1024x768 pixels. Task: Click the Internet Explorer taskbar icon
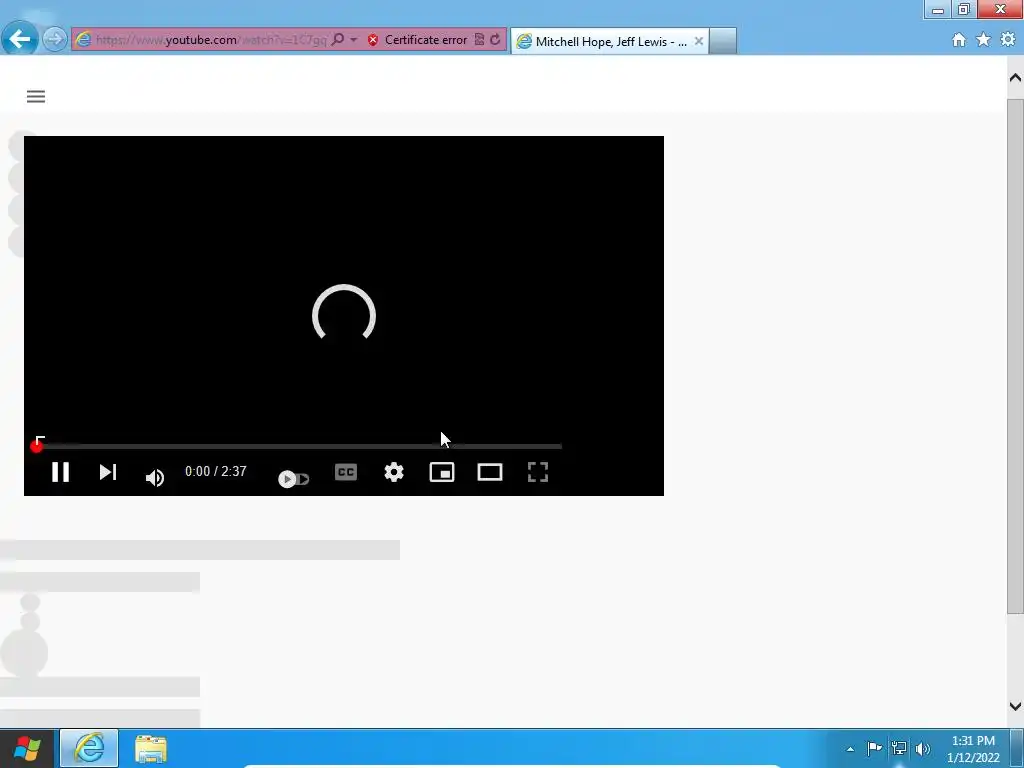tap(89, 748)
